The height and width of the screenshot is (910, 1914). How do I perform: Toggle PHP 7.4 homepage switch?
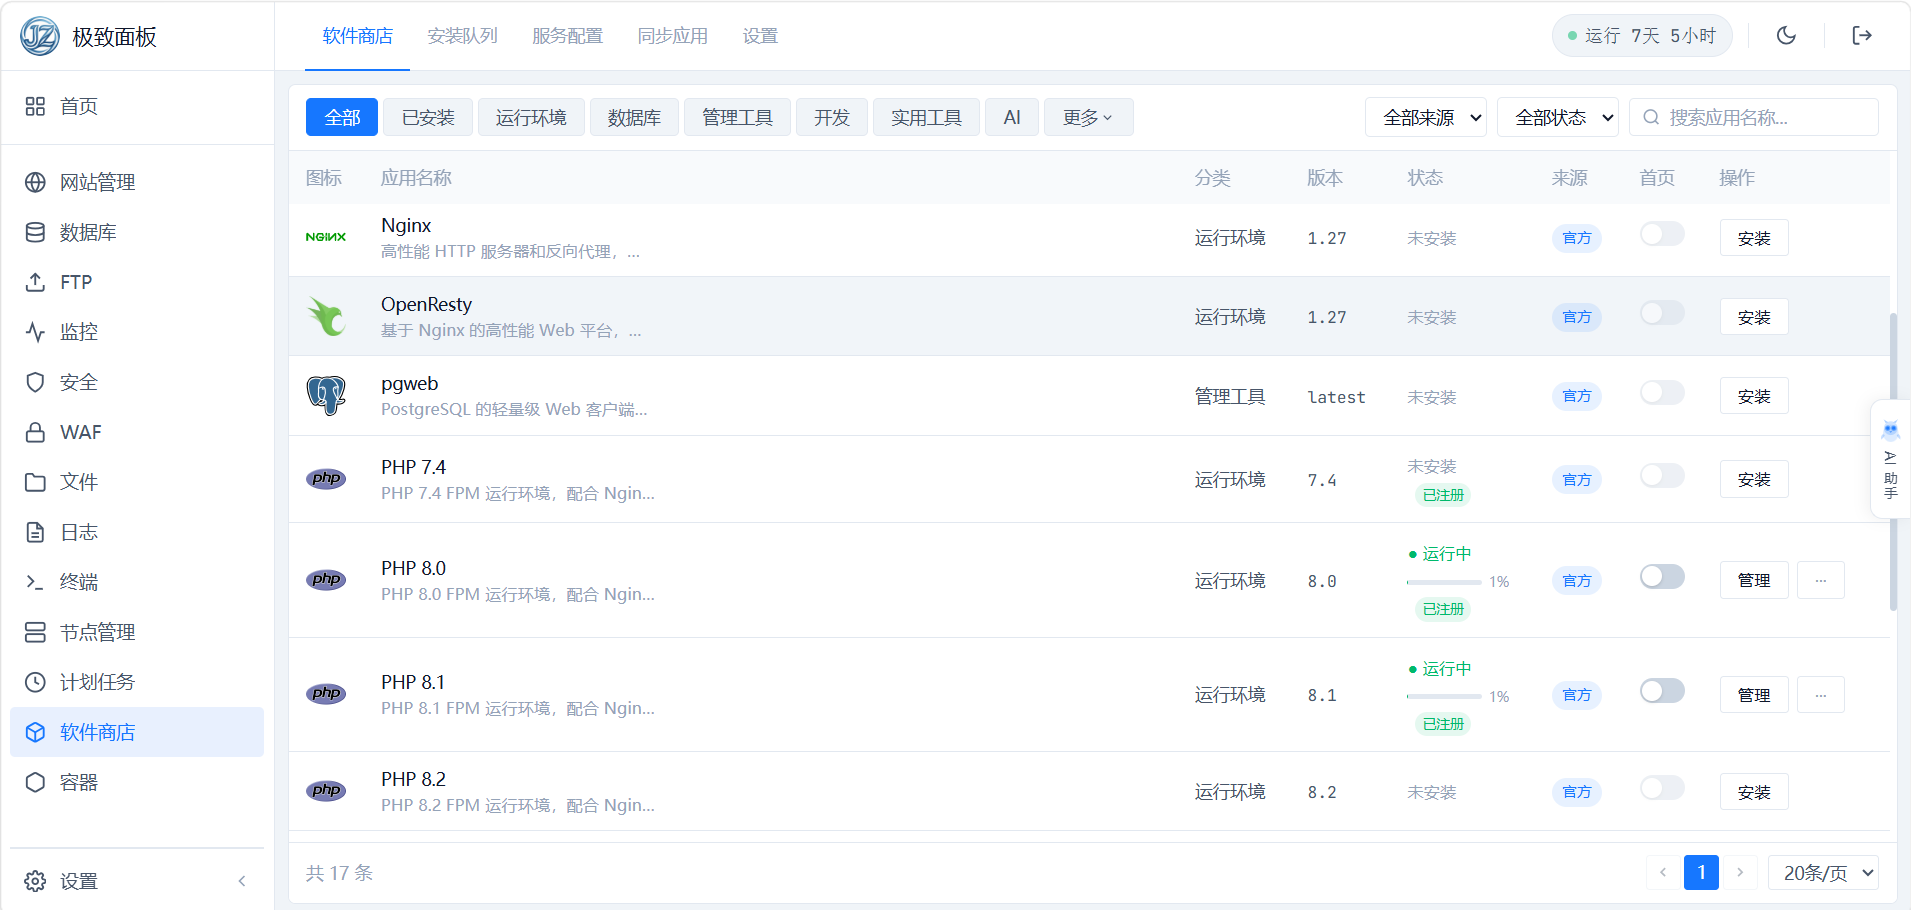coord(1662,476)
